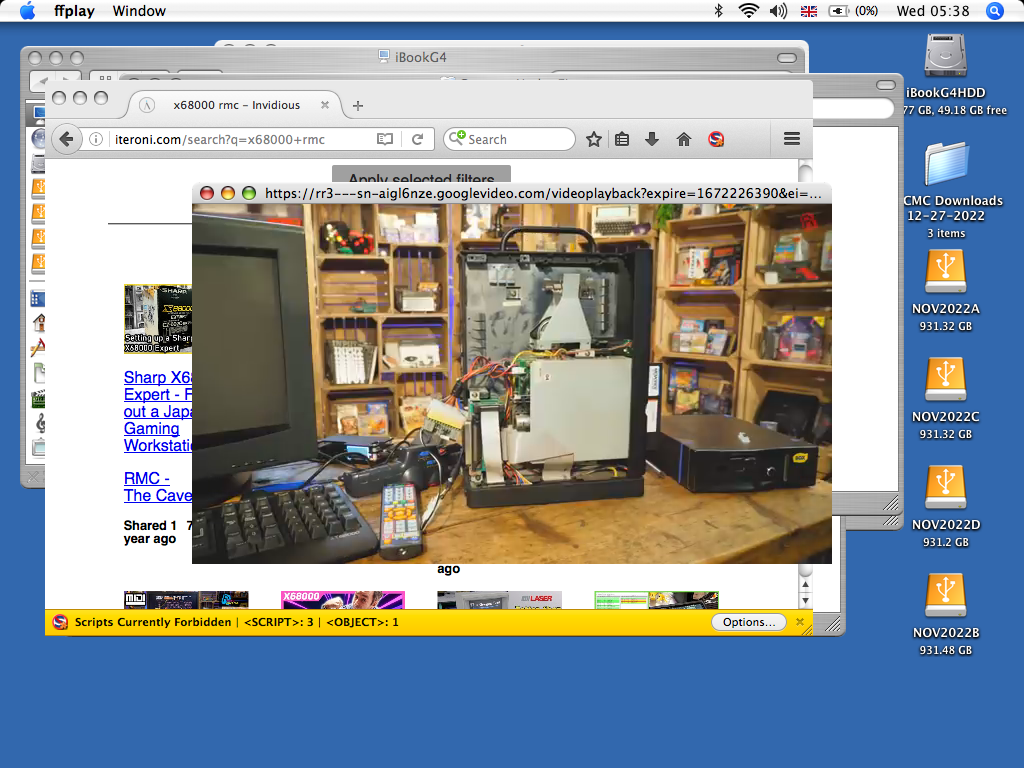The width and height of the screenshot is (1024, 768).
Task: Click iBookG4 window toolbar toggle pill
Action: point(786,57)
